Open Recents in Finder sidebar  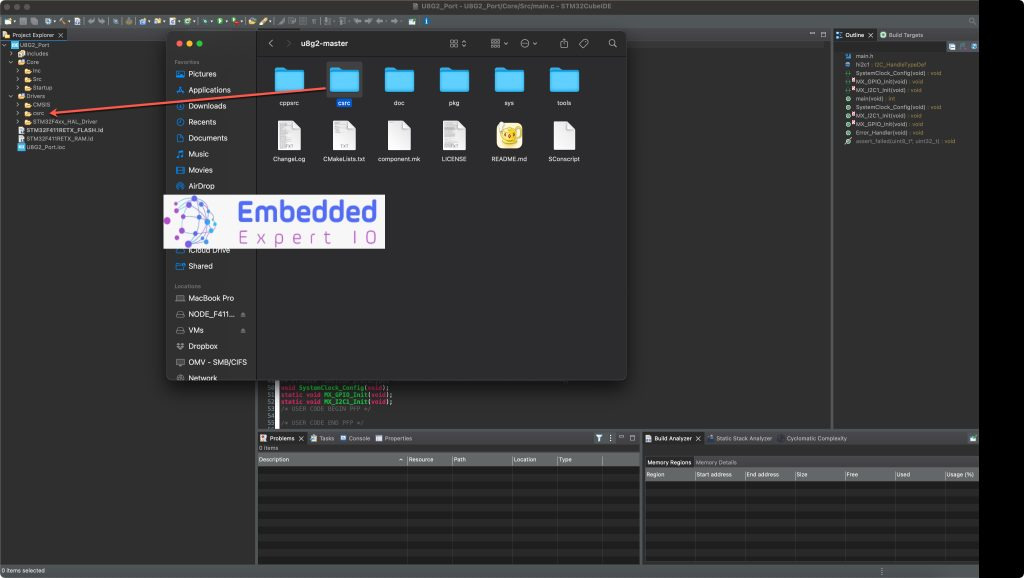point(196,122)
